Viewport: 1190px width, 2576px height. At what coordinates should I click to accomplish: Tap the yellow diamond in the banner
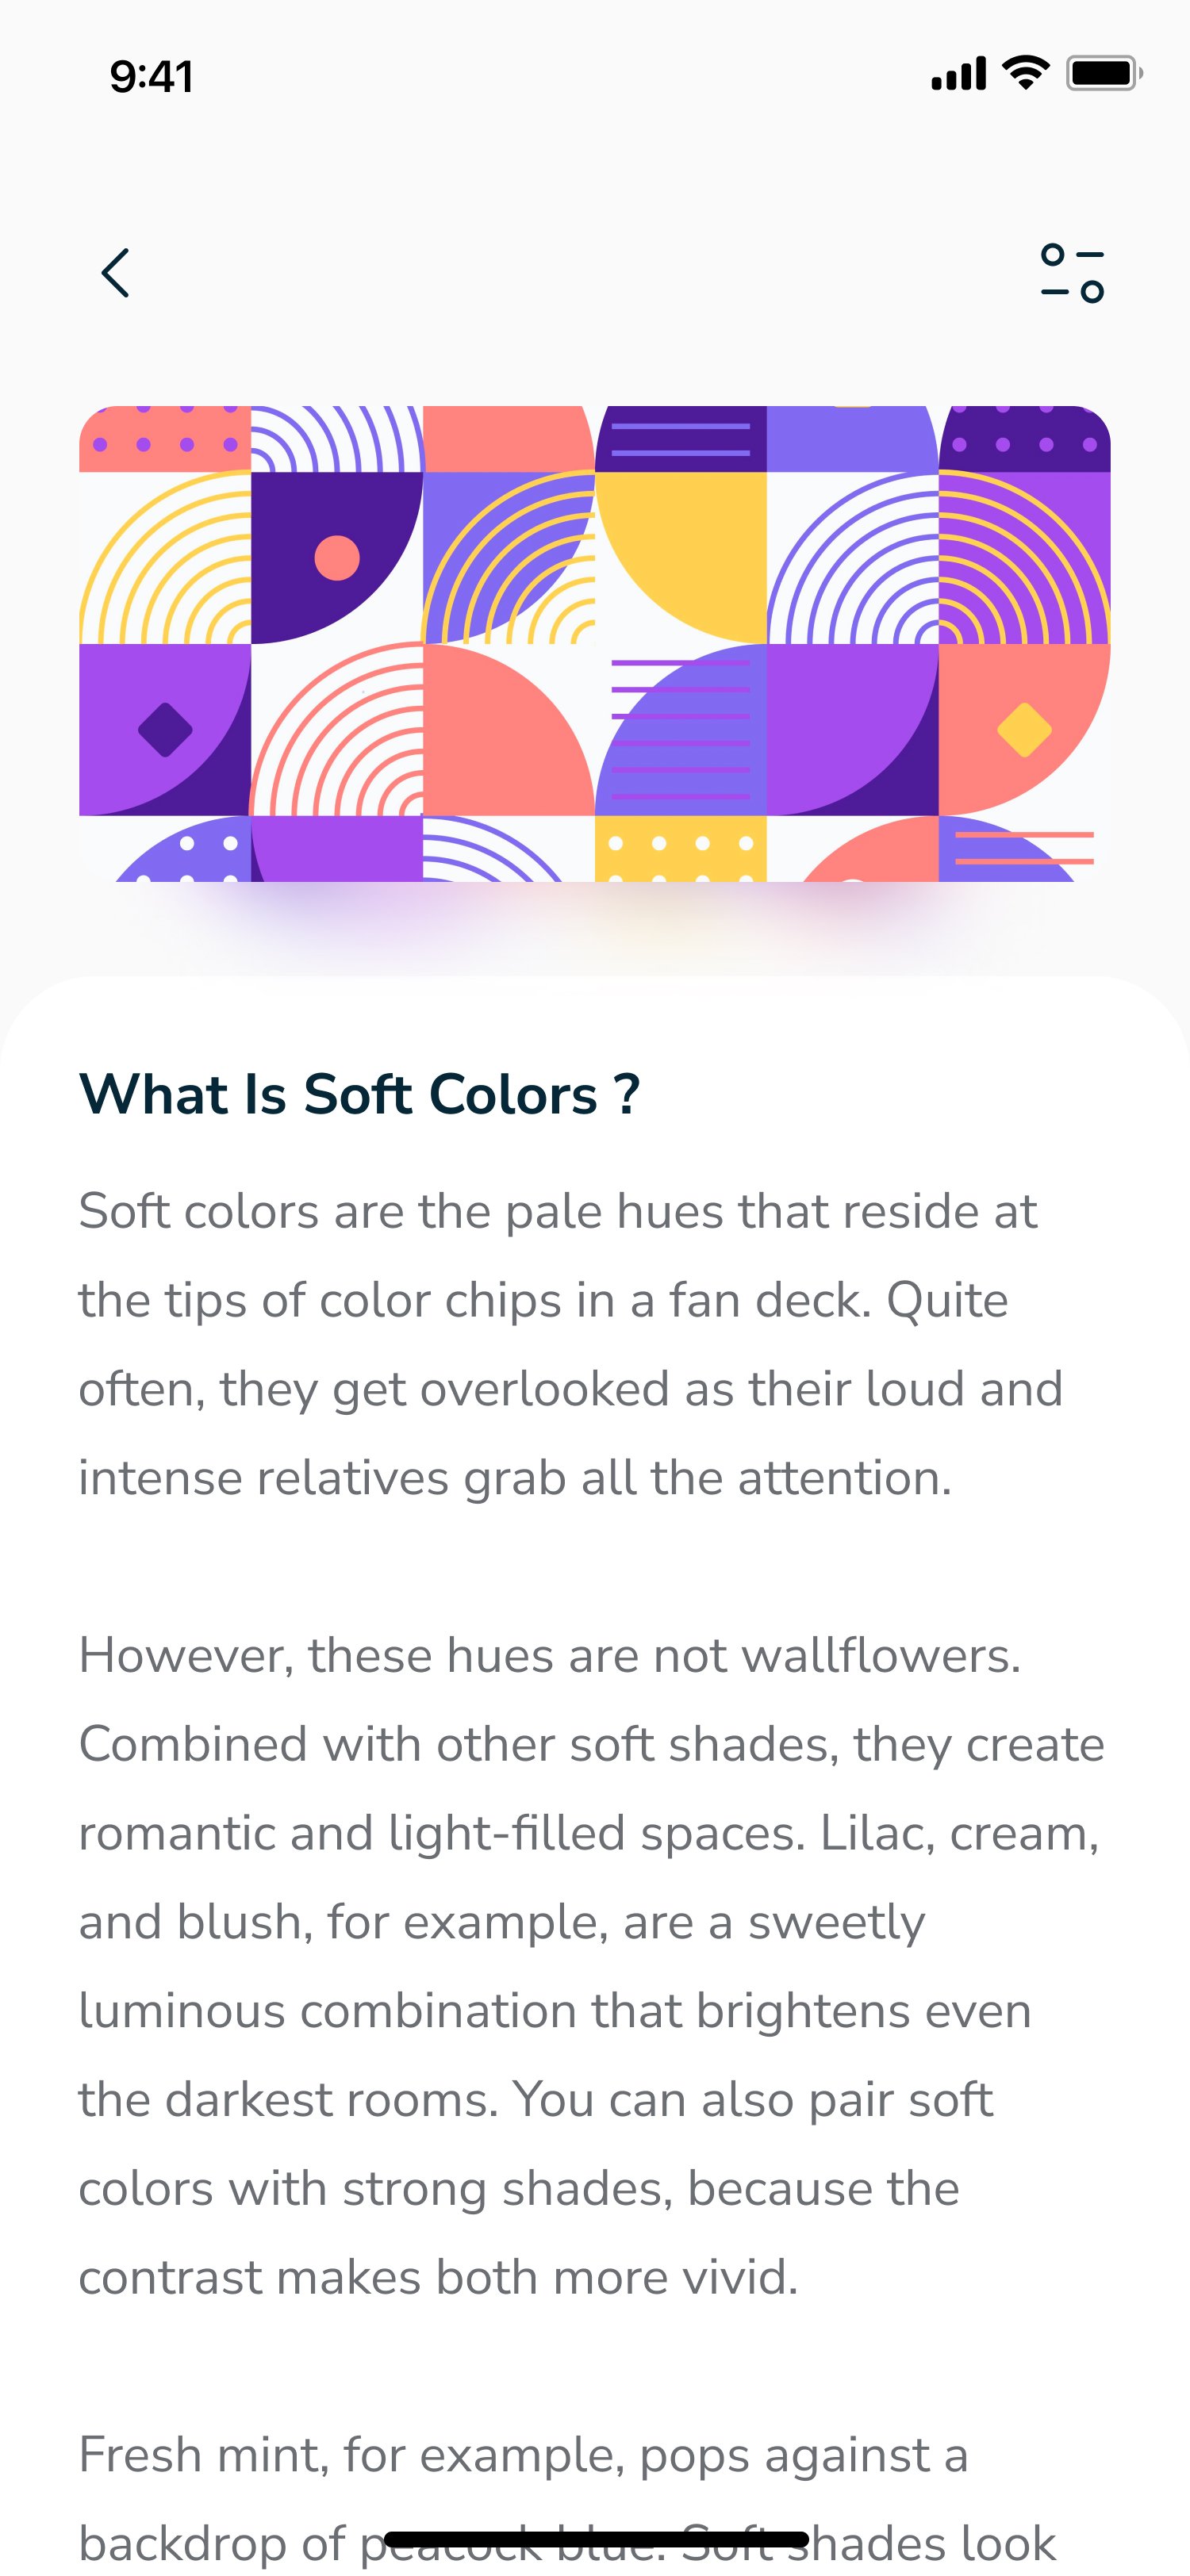pyautogui.click(x=1024, y=730)
